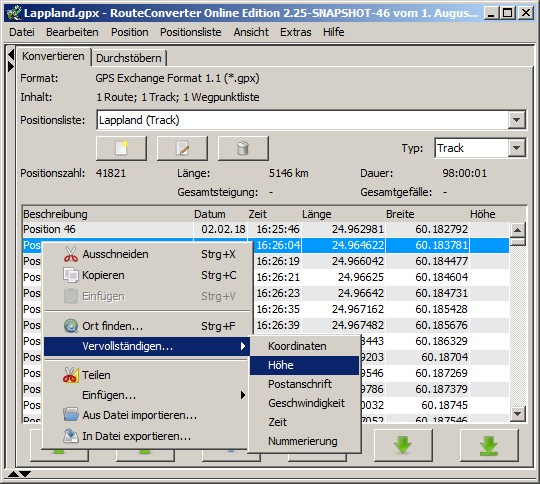The height and width of the screenshot is (484, 540).
Task: Choose Zeit from submenu
Action: [x=304, y=422]
